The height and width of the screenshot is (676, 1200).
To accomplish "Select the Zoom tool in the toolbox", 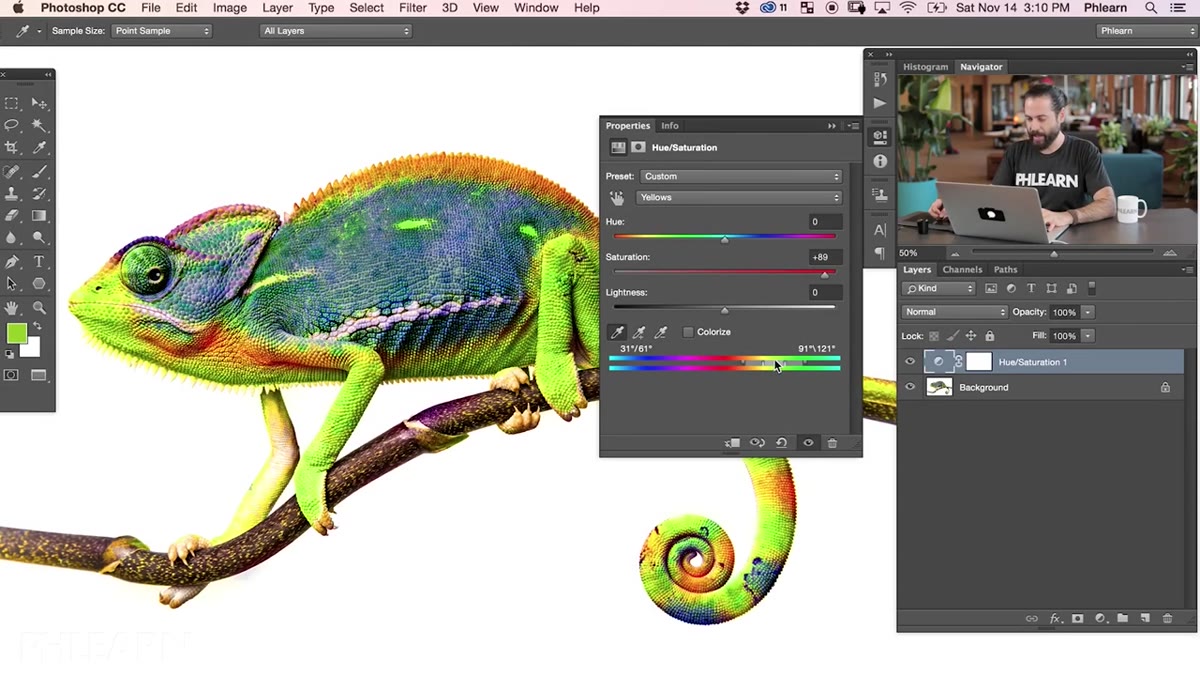I will point(39,308).
